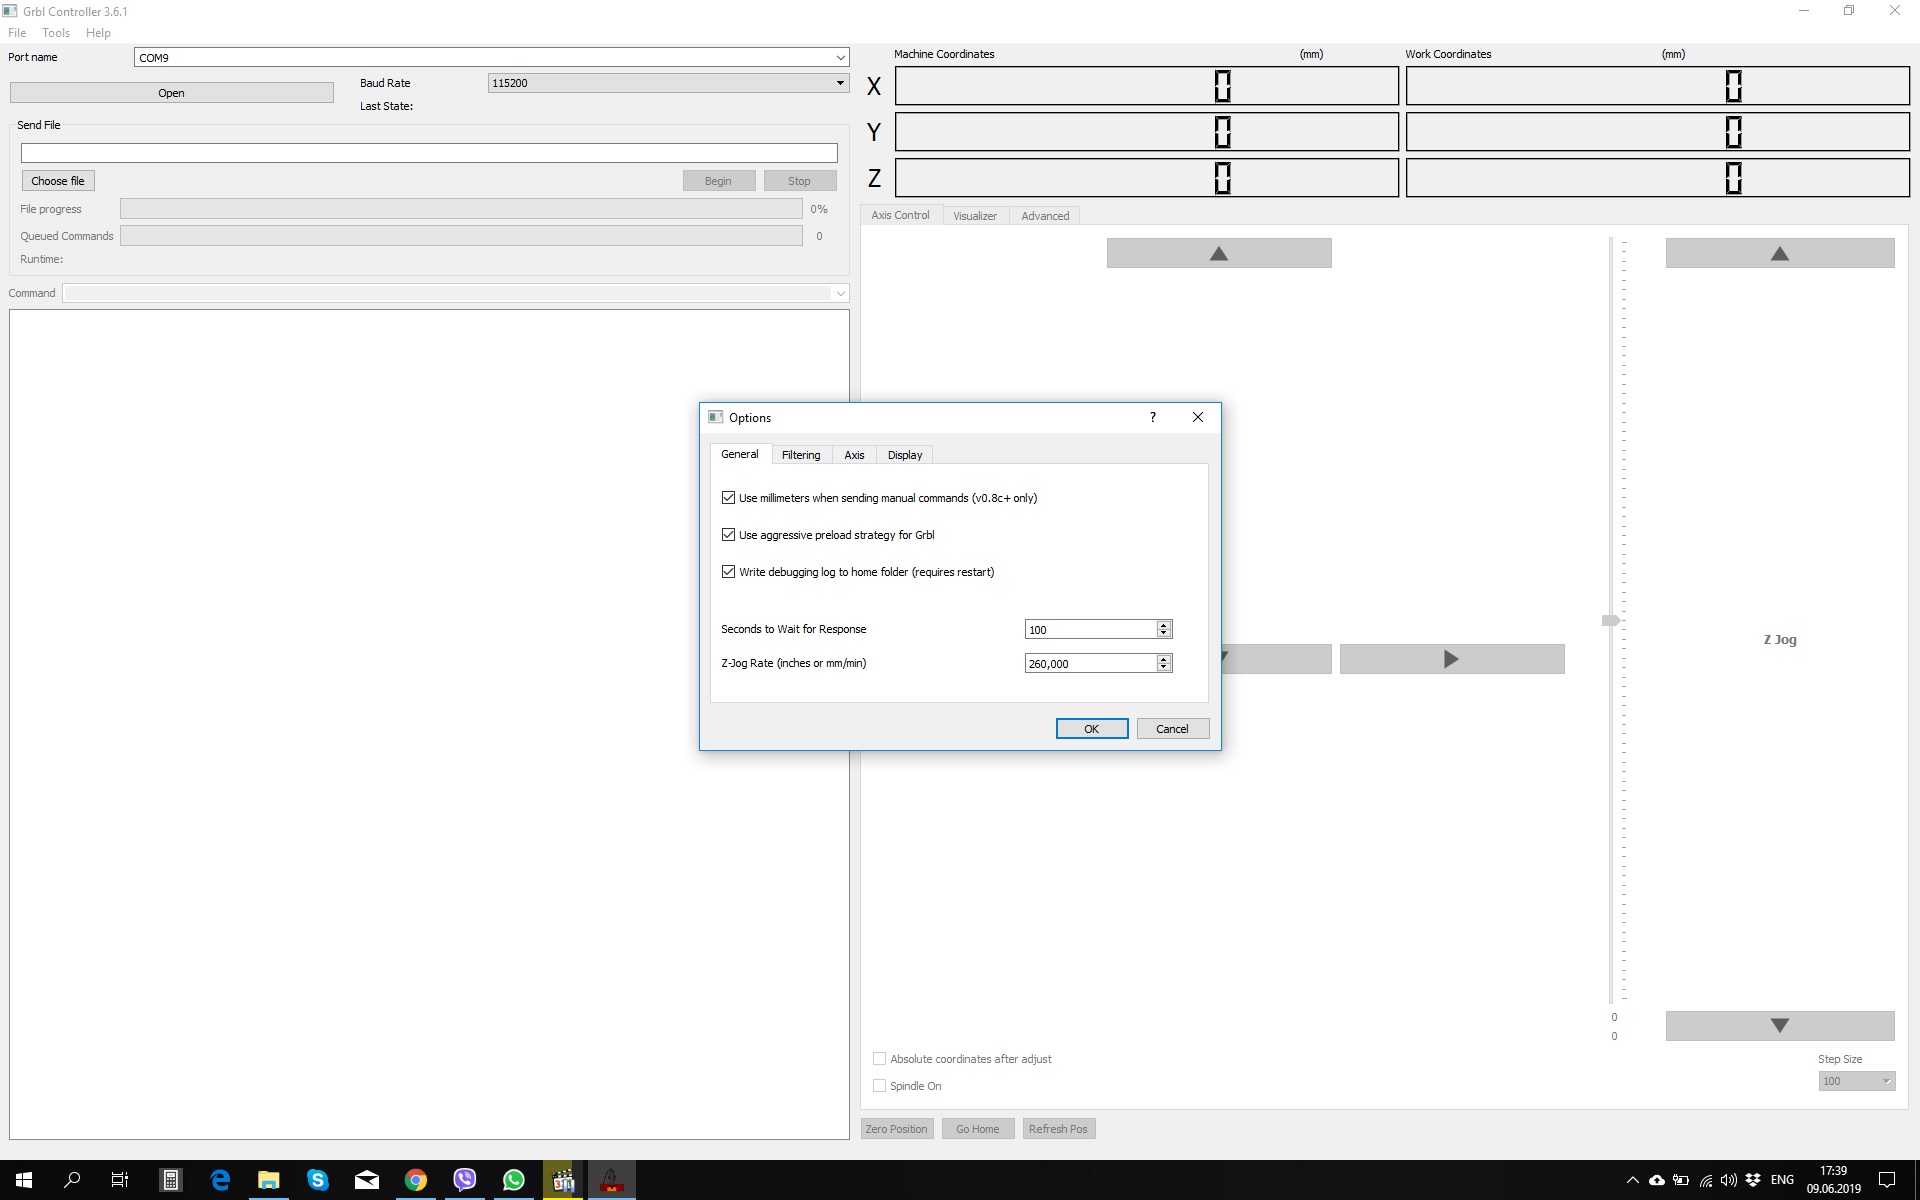Open the Axis tab in Options
The width and height of the screenshot is (1920, 1200).
click(x=853, y=455)
